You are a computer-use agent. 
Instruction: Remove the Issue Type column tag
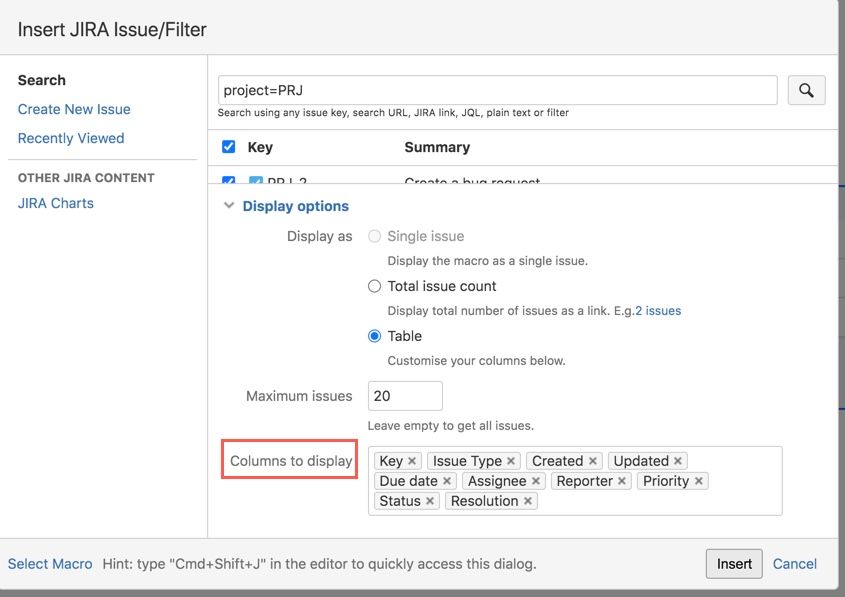point(511,461)
